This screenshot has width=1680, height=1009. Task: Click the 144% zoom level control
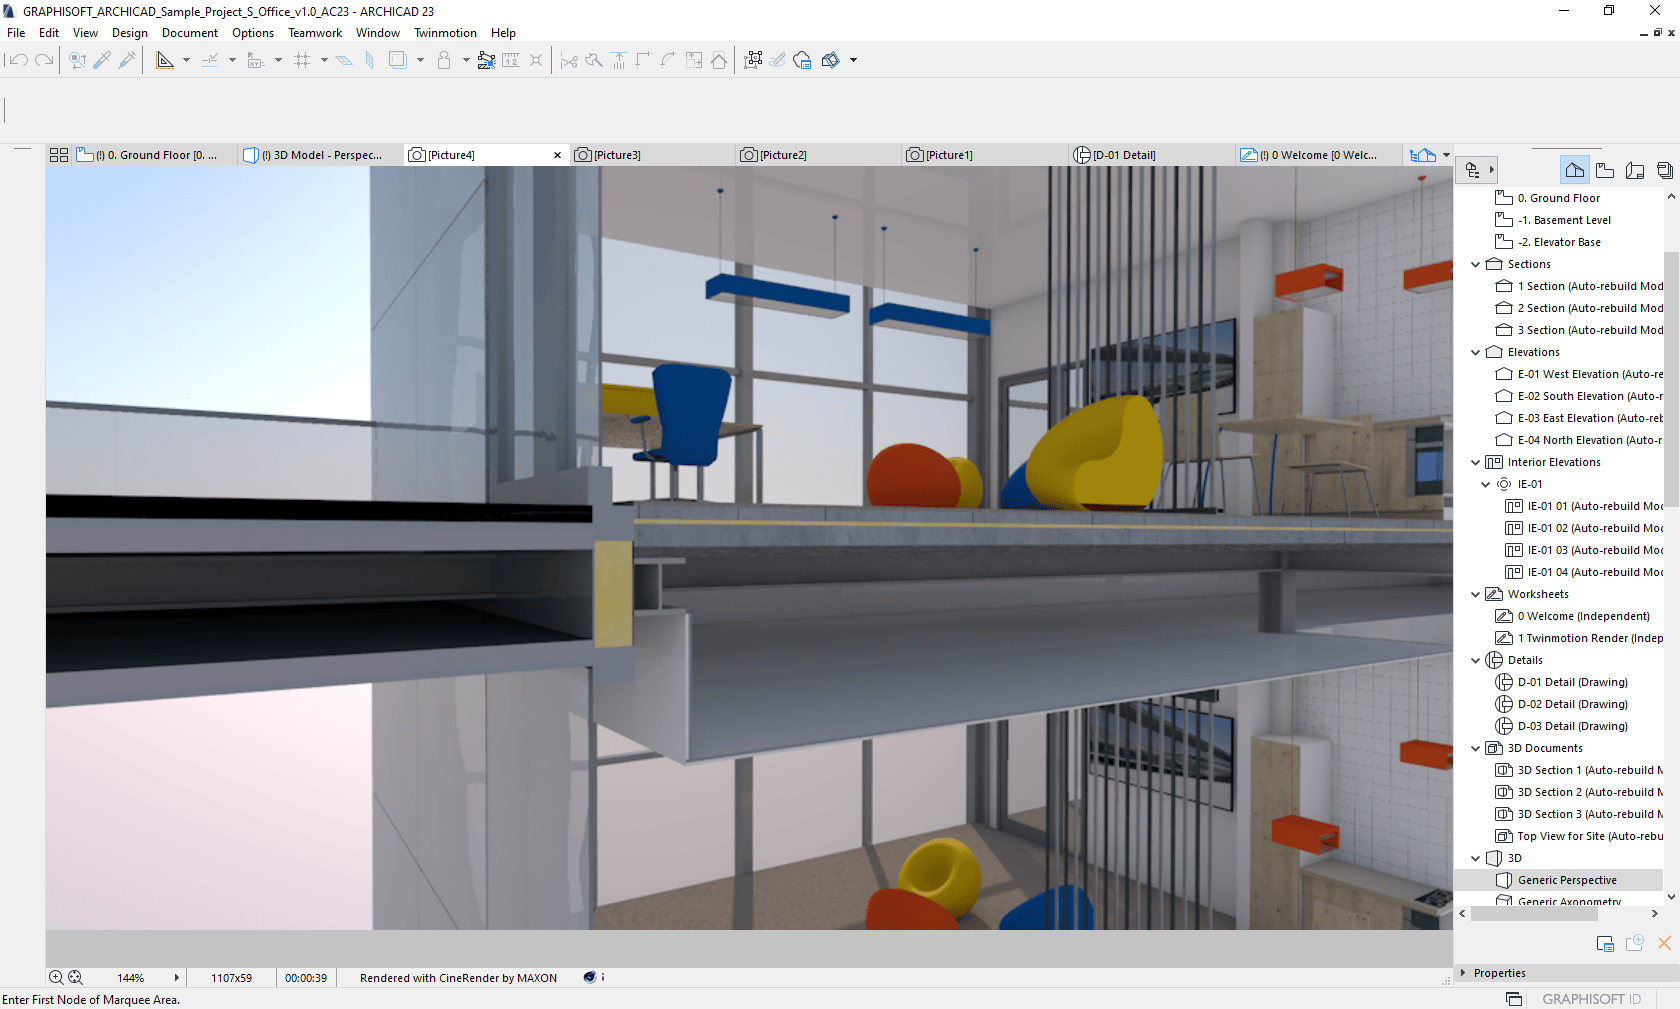(x=131, y=977)
